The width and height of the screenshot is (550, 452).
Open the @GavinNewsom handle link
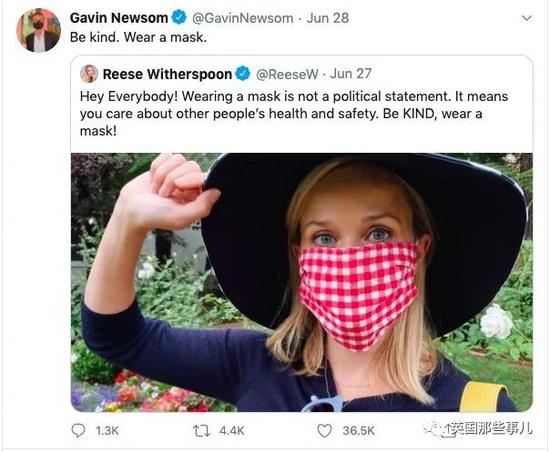coord(242,18)
